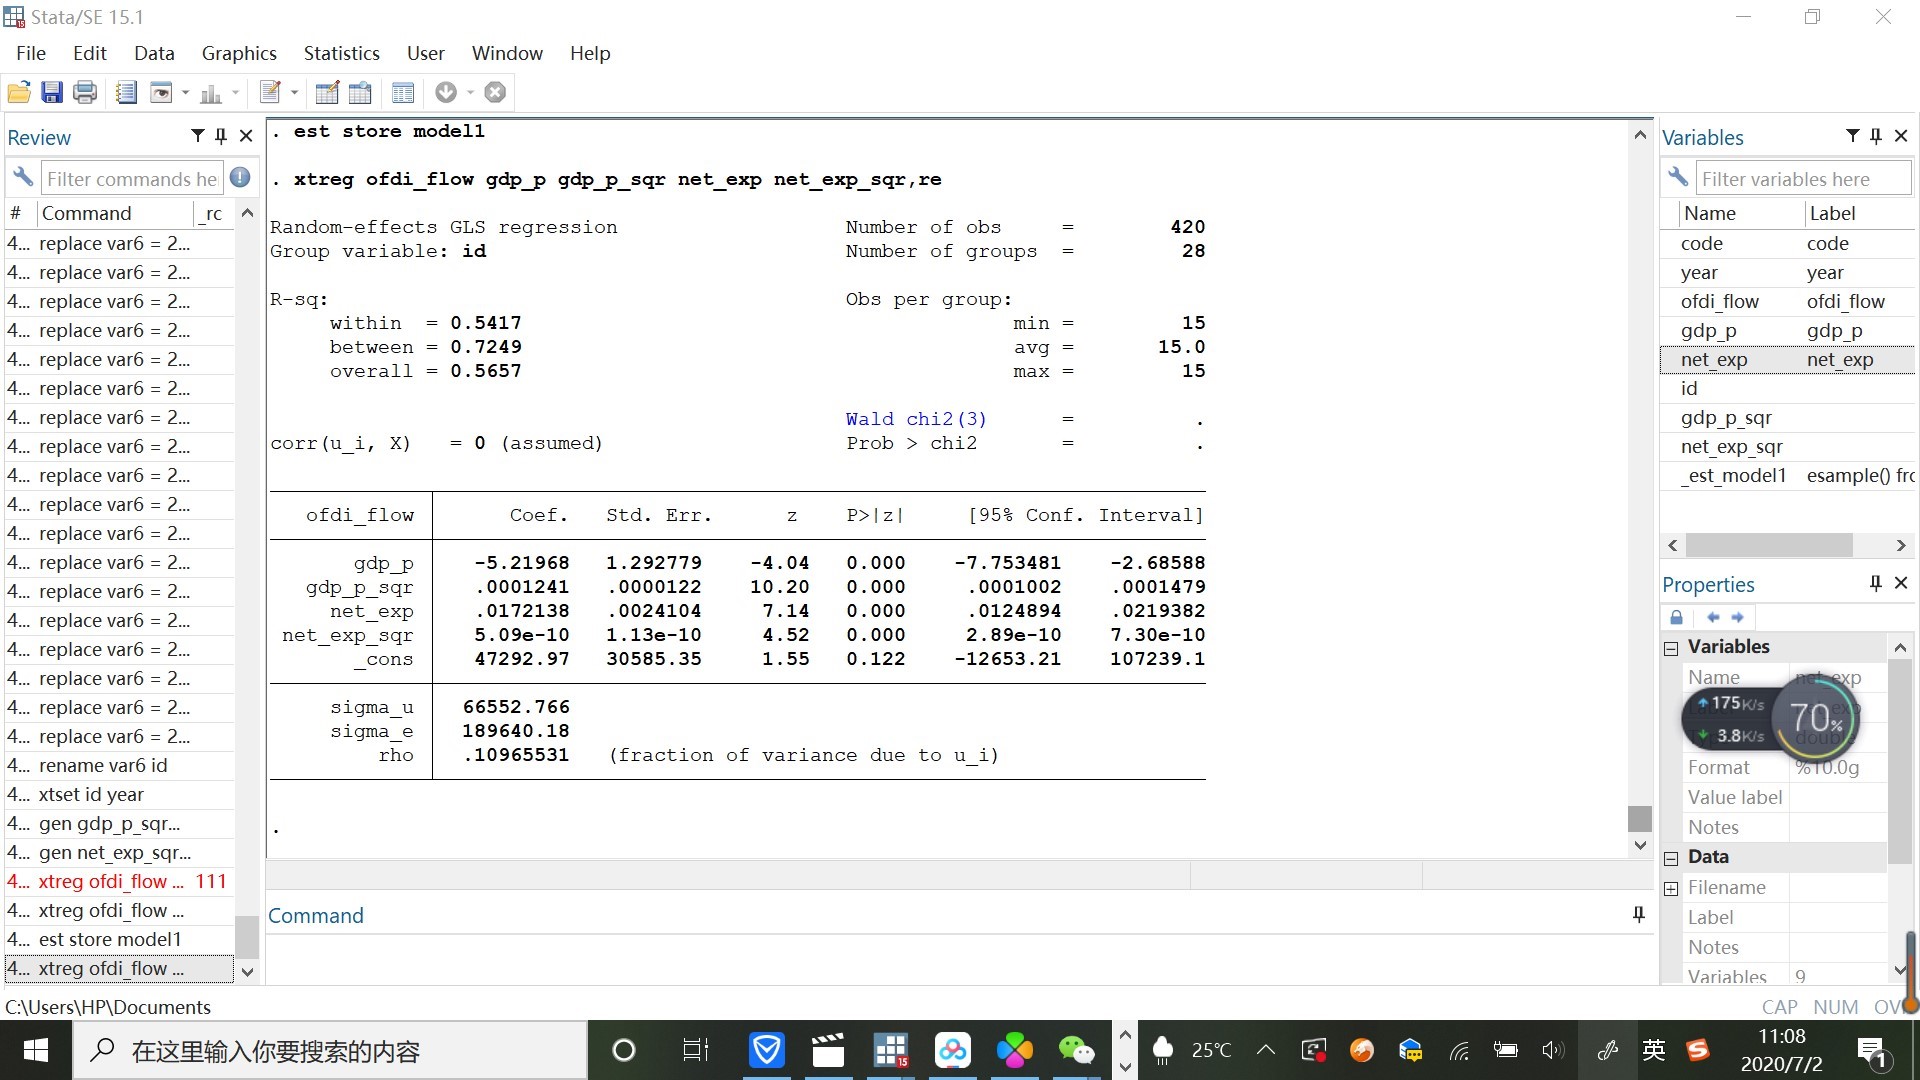
Task: Toggle the Variables panel pin icon
Action: click(x=1876, y=136)
